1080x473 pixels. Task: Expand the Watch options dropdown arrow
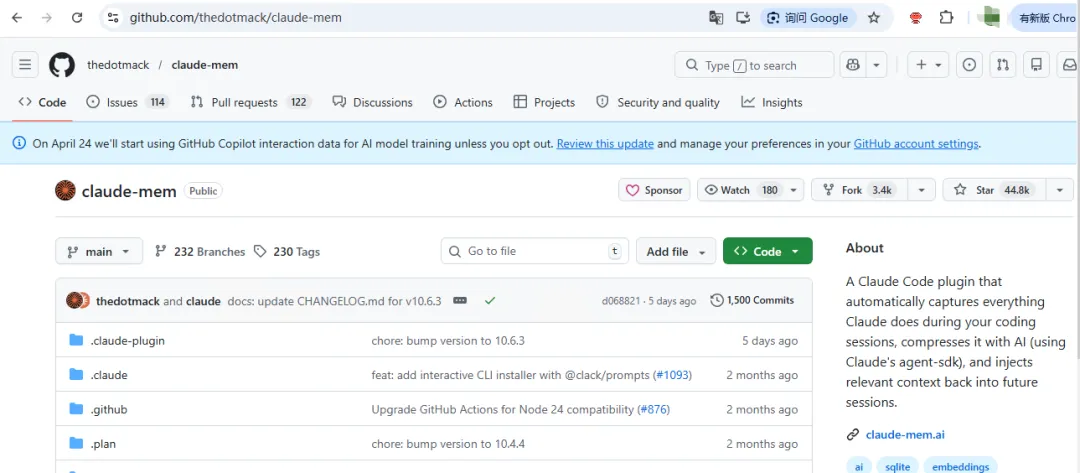point(793,190)
